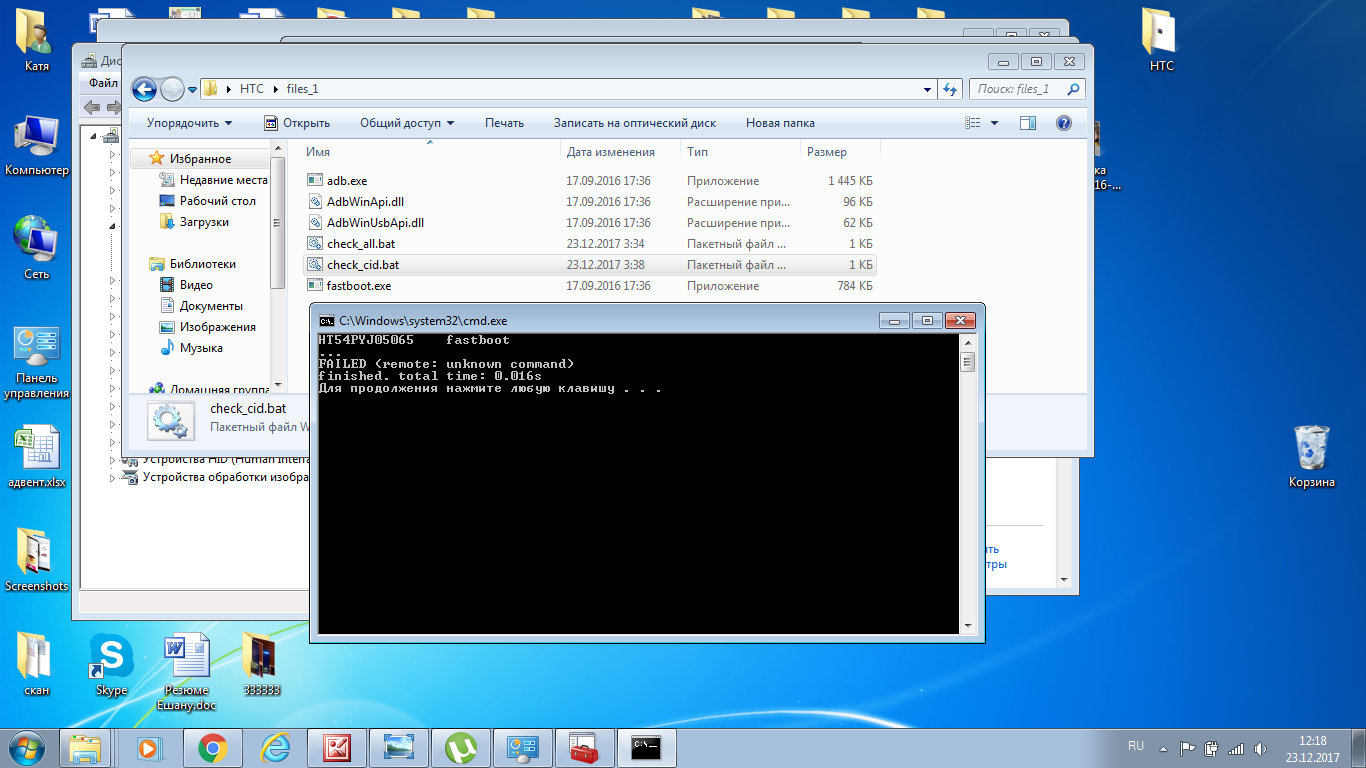Open the Chrome icon in the taskbar
Viewport: 1366px width, 768px height.
[x=212, y=747]
